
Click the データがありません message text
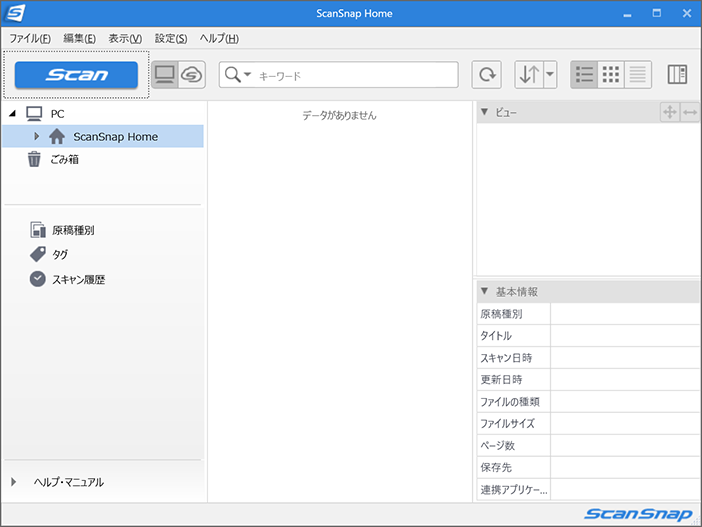click(x=339, y=116)
